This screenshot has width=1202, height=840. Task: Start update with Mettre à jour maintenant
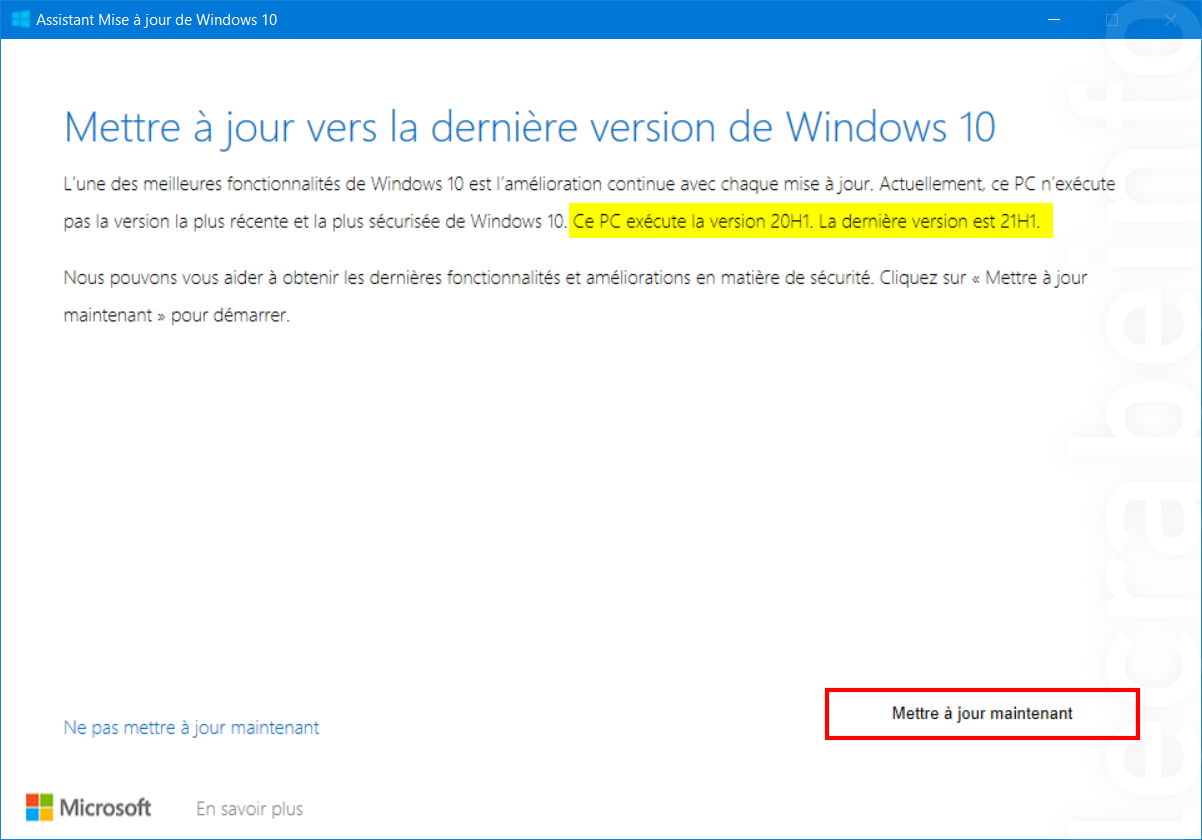[x=982, y=714]
